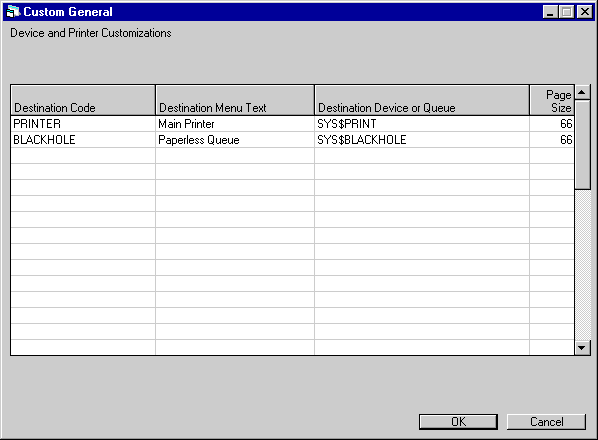Click the vertical scrollbar thumb
The image size is (598, 440).
(x=582, y=145)
